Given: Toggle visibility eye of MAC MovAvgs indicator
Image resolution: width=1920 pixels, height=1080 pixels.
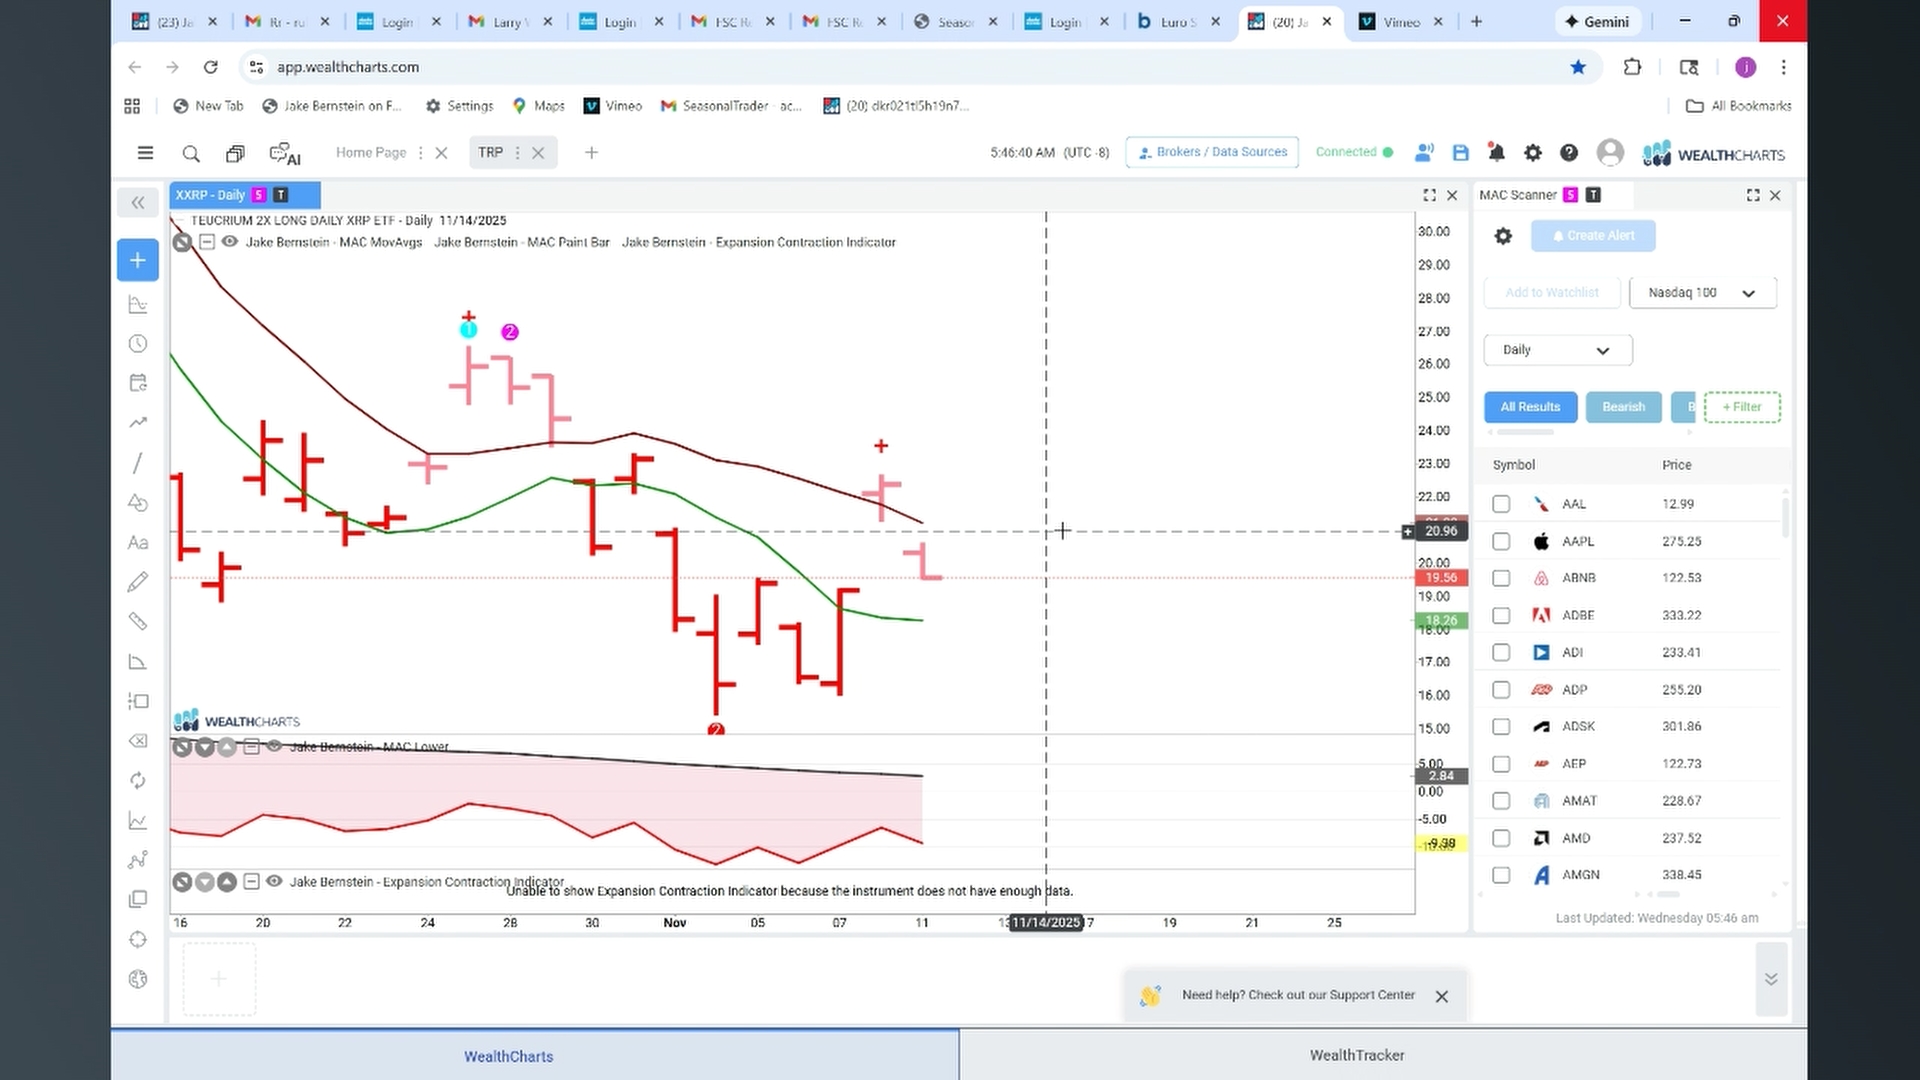Looking at the screenshot, I should (x=229, y=242).
